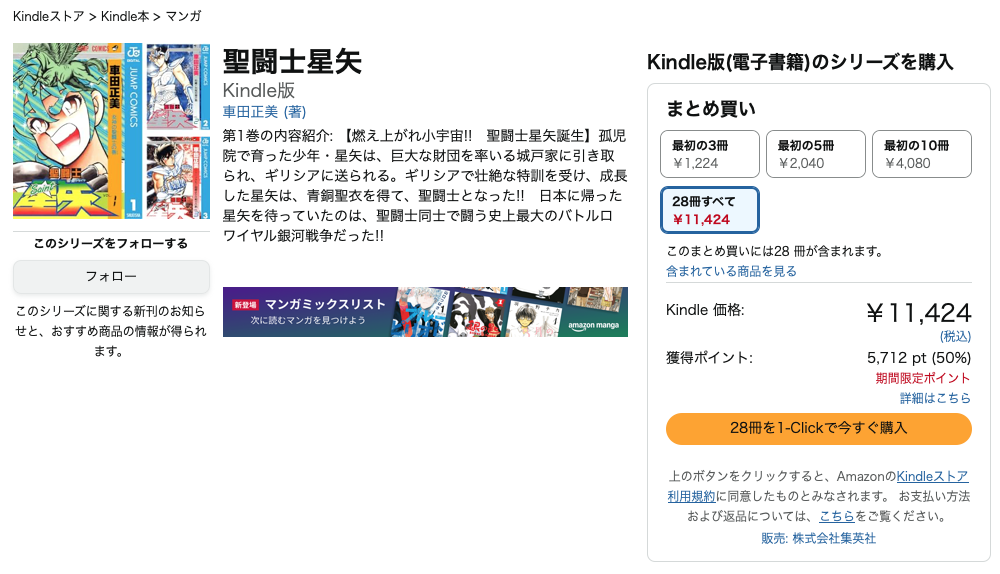This screenshot has height=574, width=1000.
Task: Buy now with 28冊を1-Click button
Action: 819,429
